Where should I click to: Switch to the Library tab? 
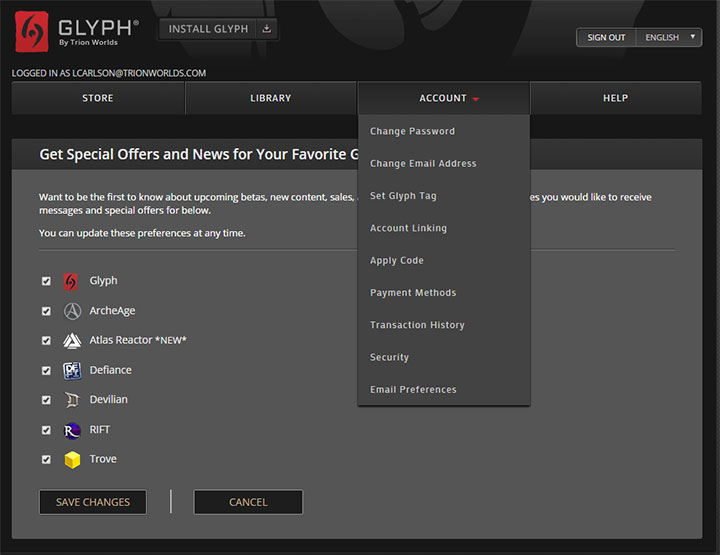[271, 98]
